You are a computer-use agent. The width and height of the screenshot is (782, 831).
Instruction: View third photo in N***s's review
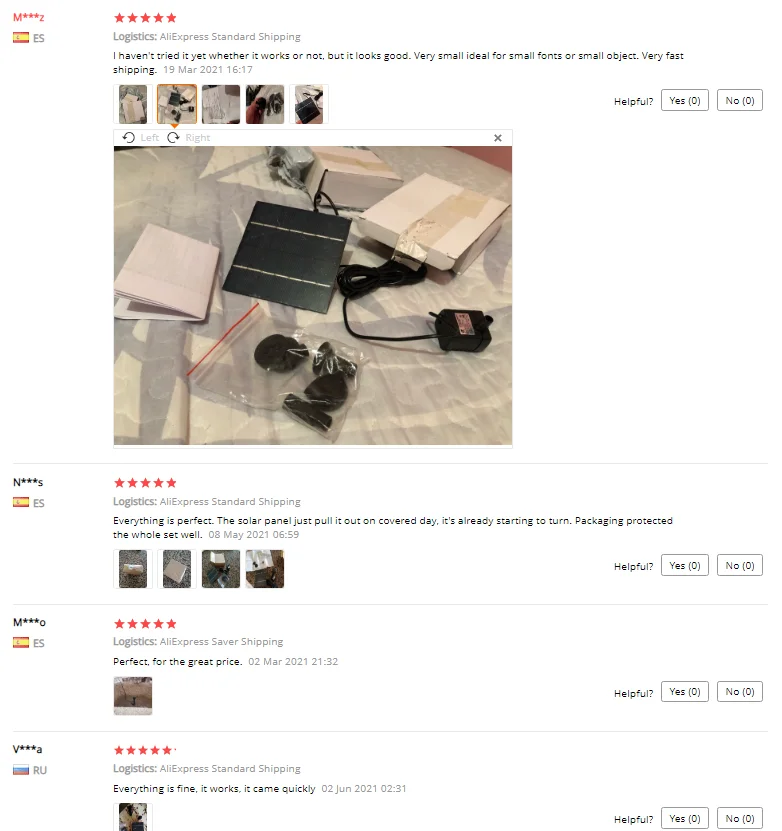point(221,569)
